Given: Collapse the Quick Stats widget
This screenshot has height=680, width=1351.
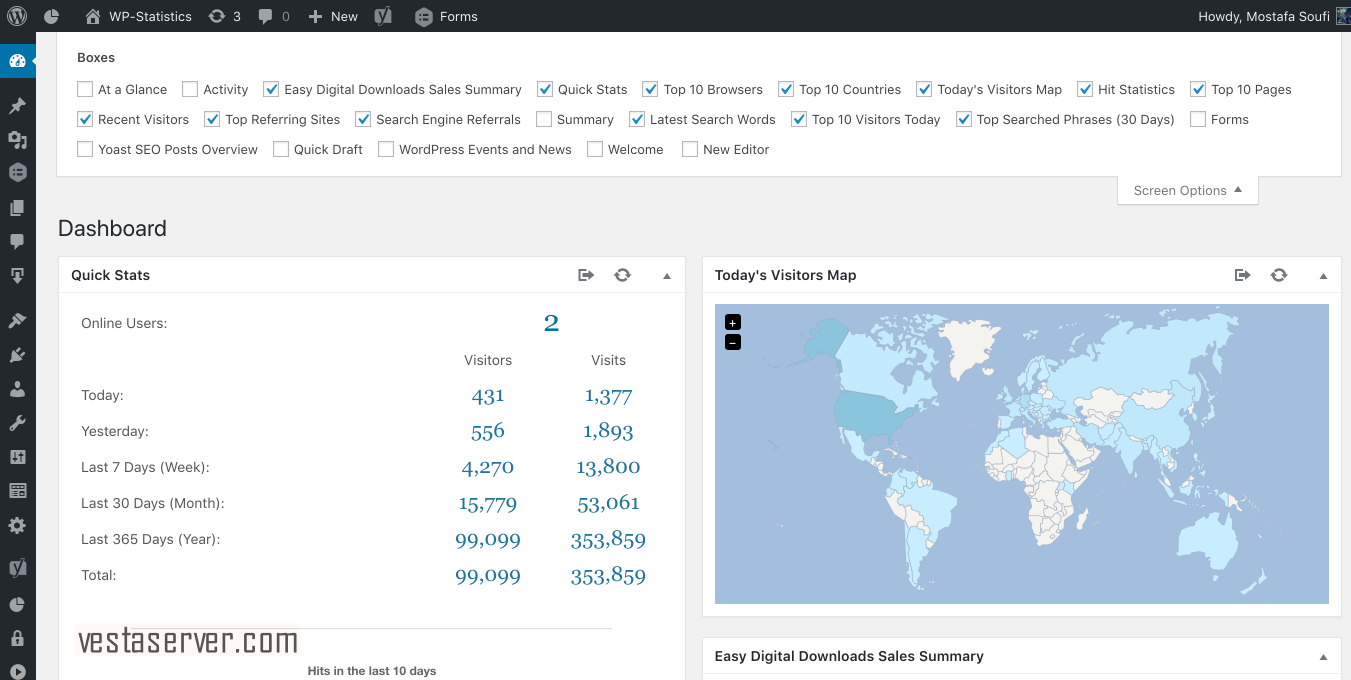Looking at the screenshot, I should 667,275.
